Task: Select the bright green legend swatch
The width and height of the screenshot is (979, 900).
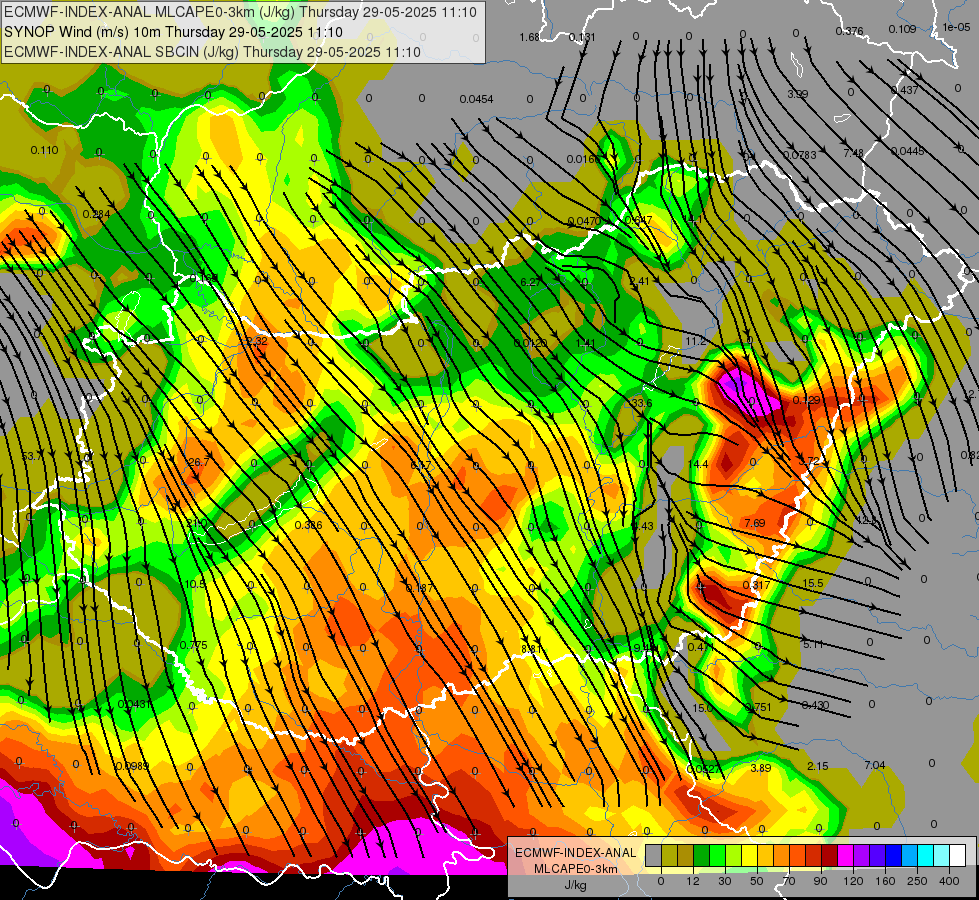Action: tap(718, 855)
